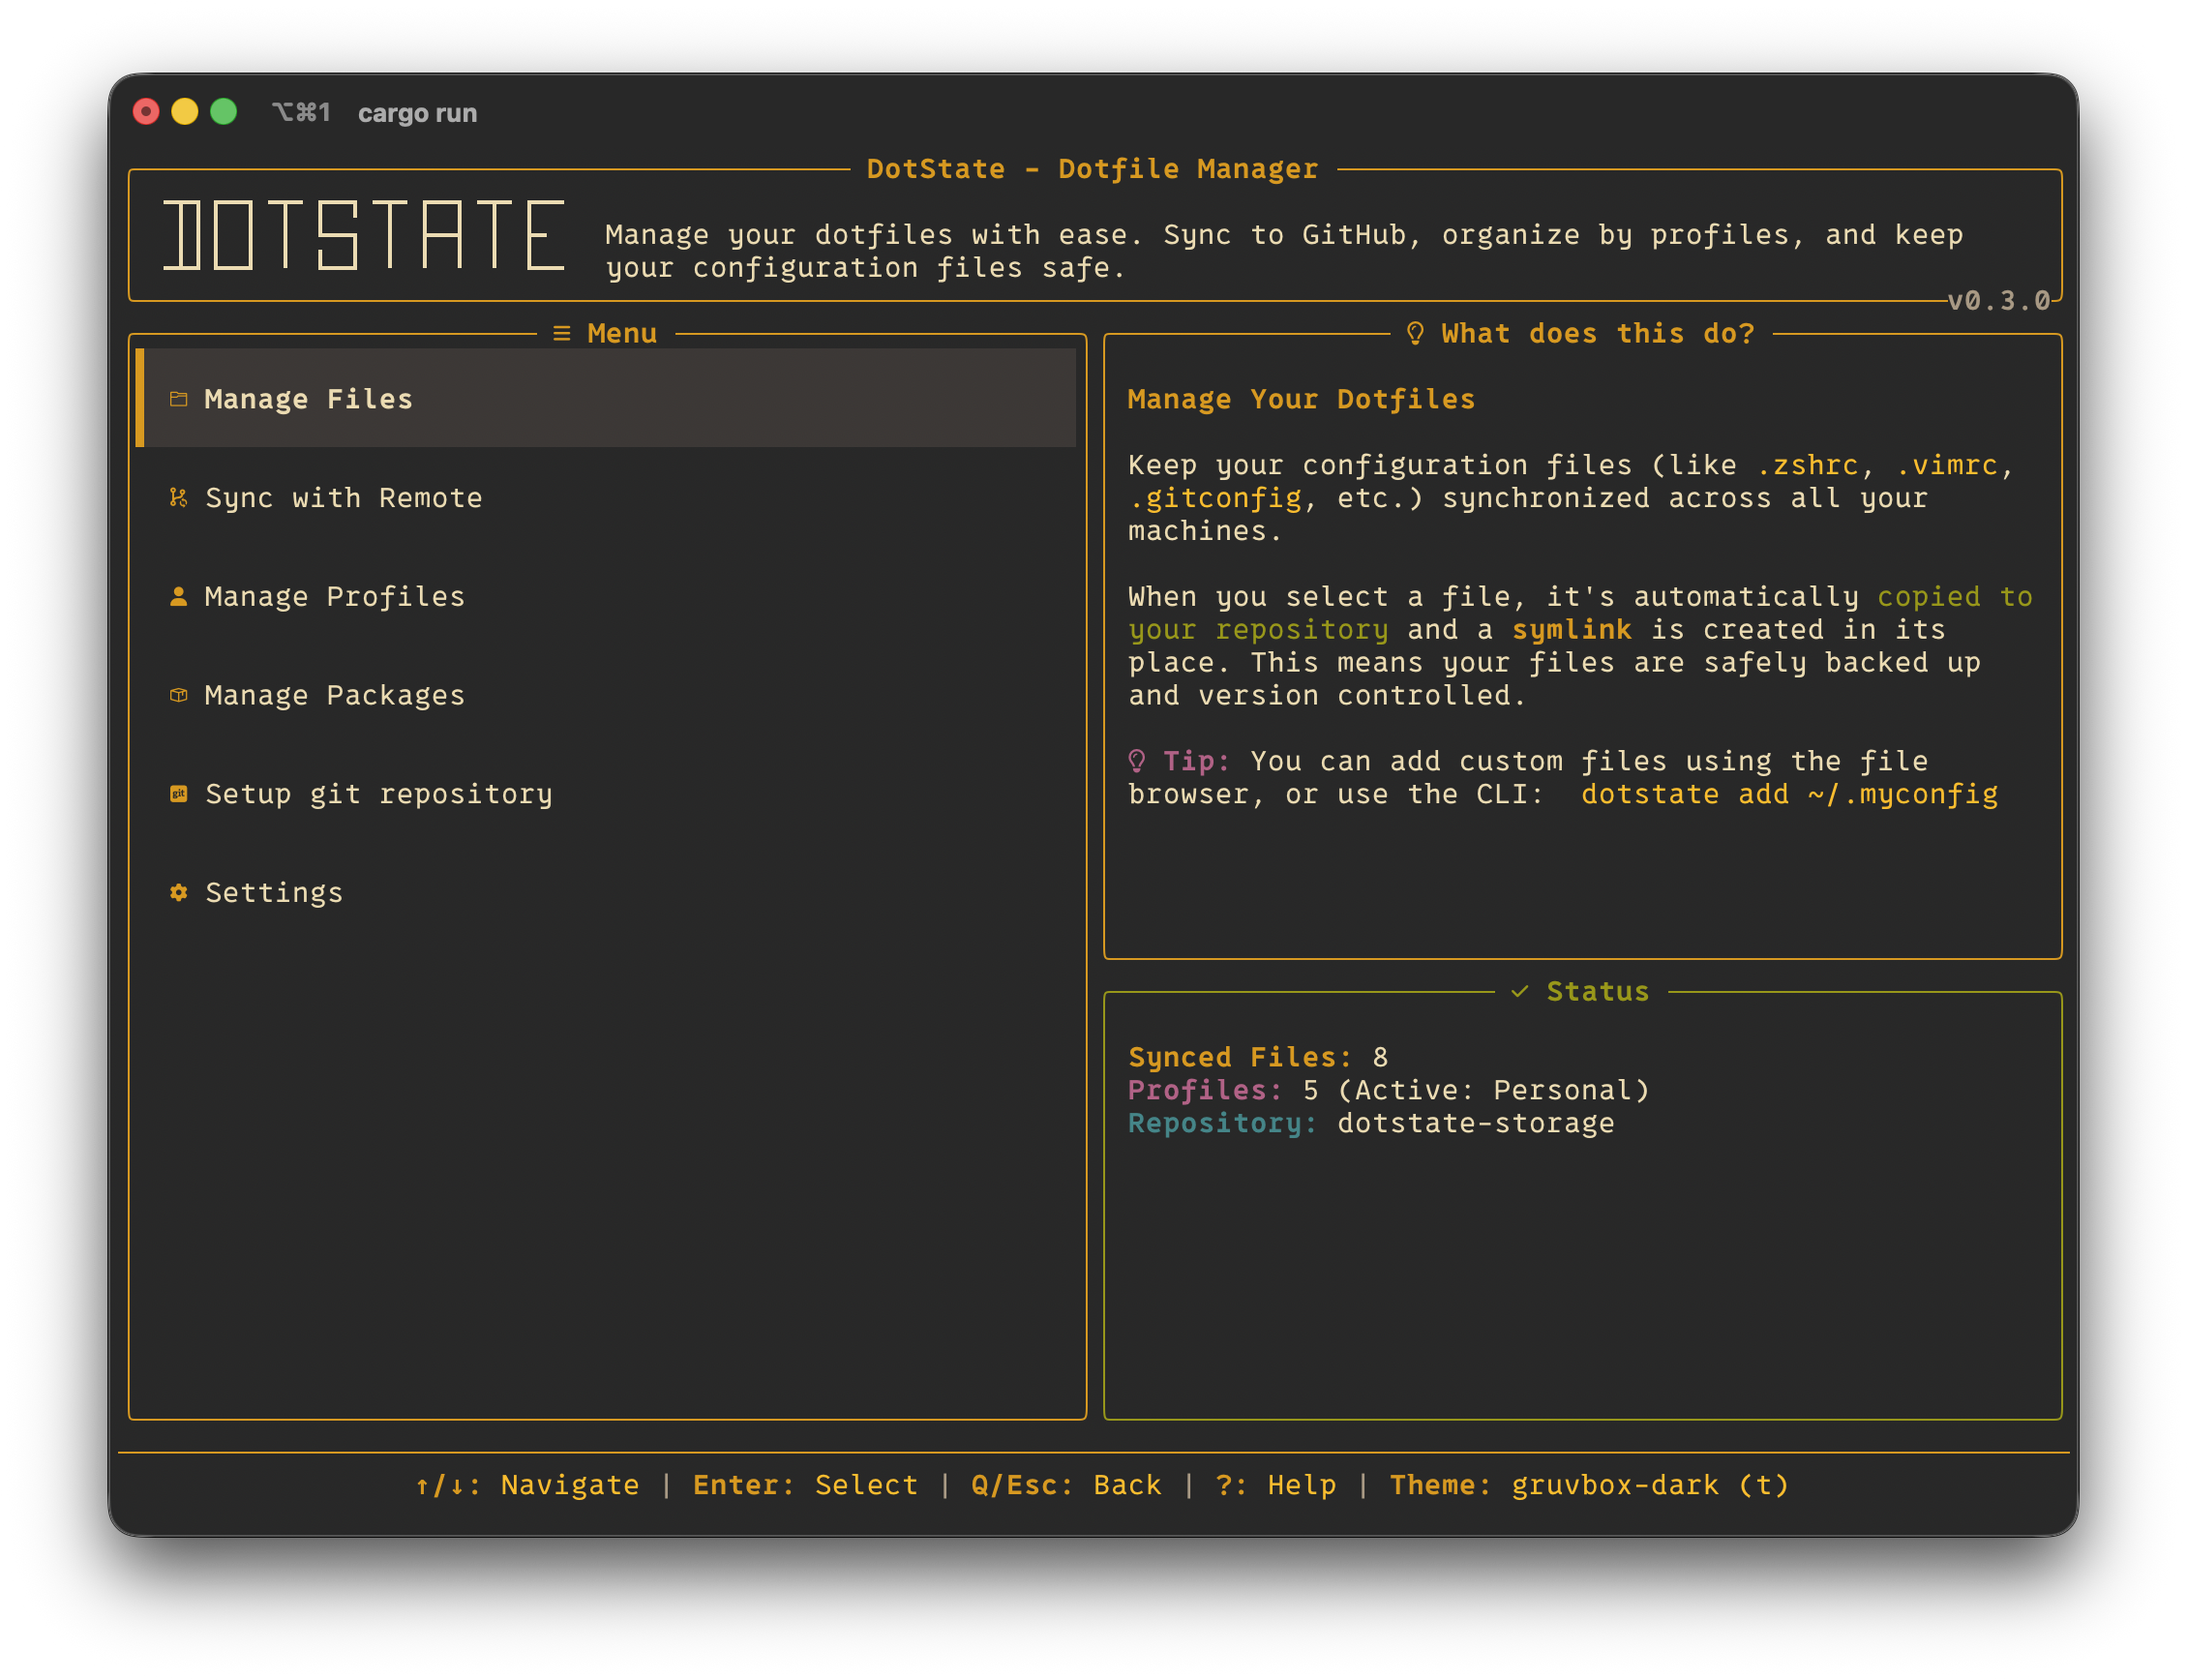Click the checkmark icon in the Status header

(1521, 991)
